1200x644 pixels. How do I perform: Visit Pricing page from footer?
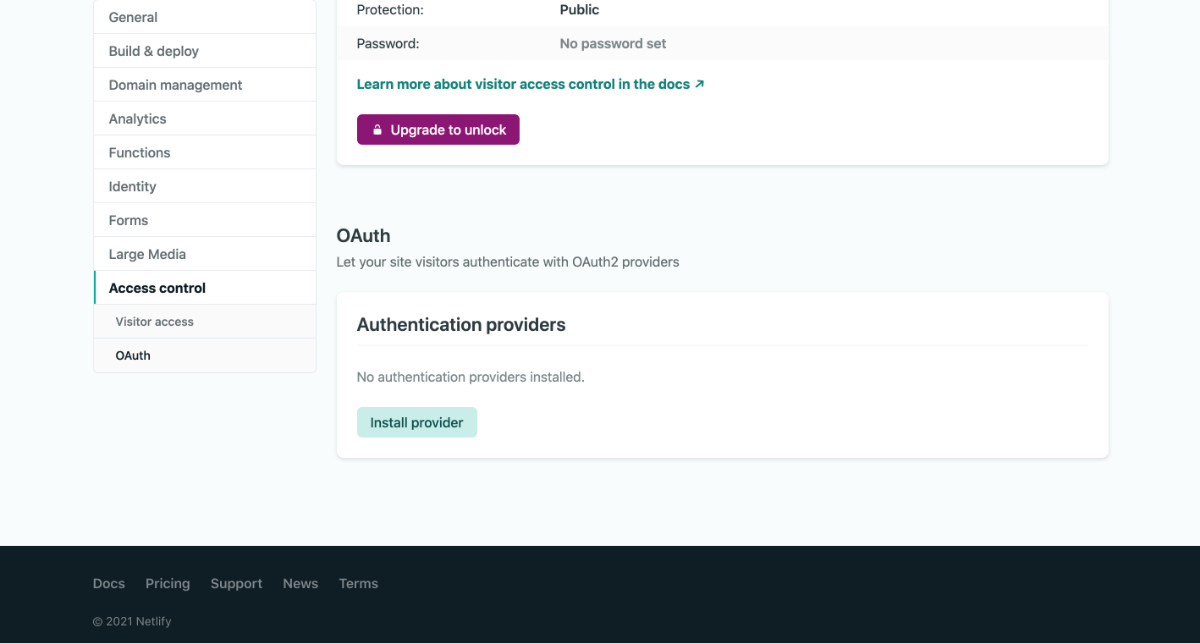coord(167,584)
